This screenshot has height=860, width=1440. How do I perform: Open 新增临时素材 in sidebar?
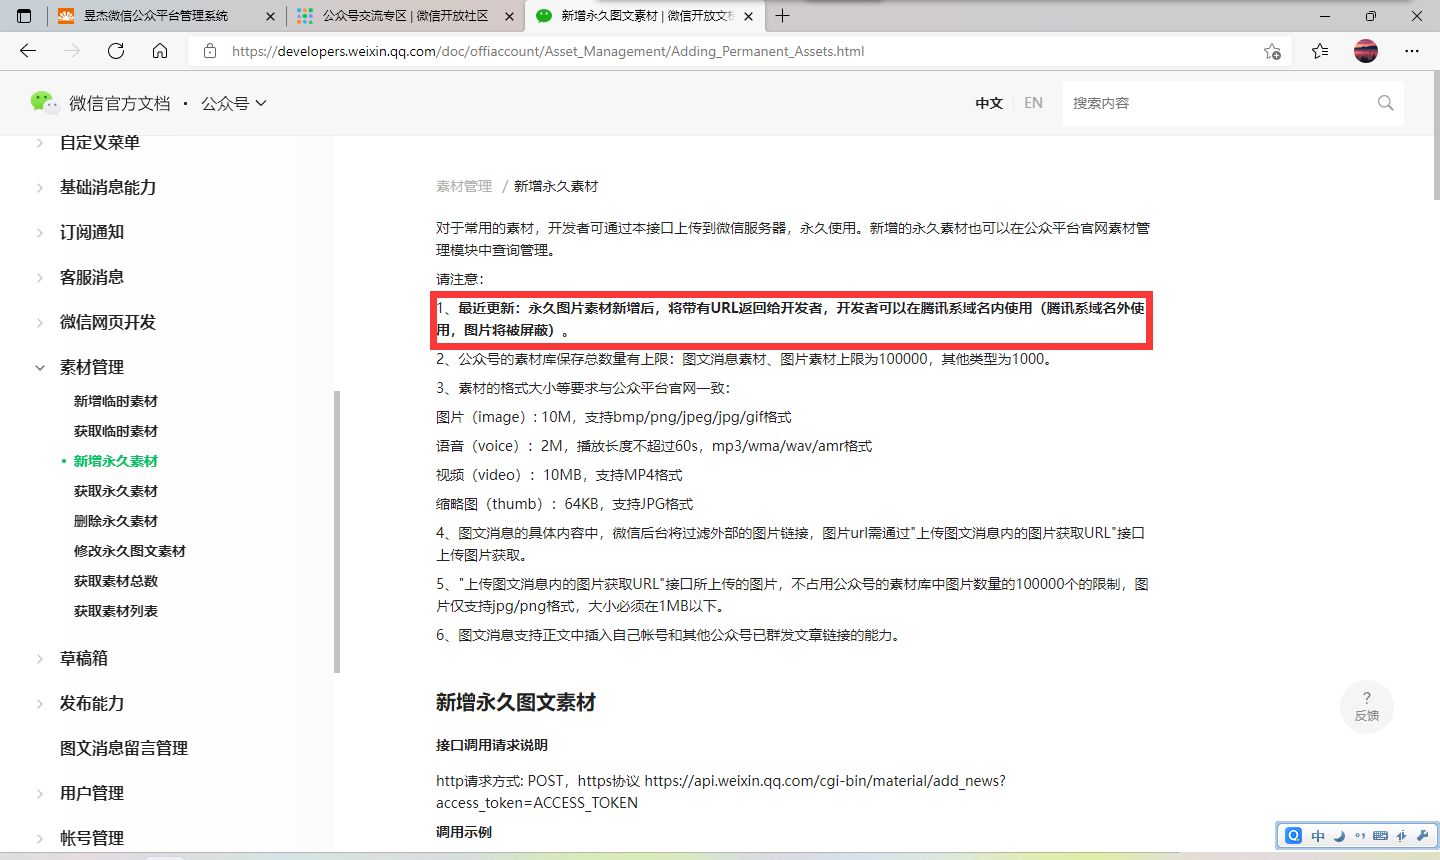coord(116,401)
